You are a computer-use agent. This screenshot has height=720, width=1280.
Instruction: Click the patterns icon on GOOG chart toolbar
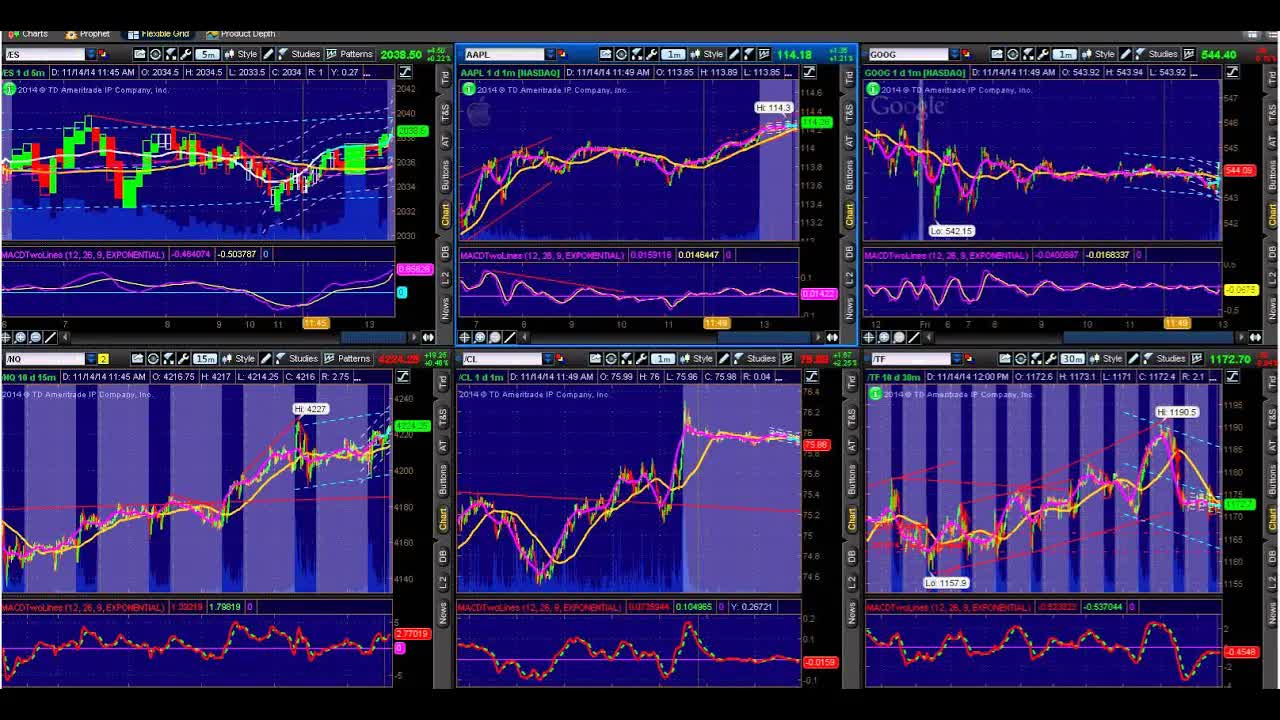(1188, 54)
